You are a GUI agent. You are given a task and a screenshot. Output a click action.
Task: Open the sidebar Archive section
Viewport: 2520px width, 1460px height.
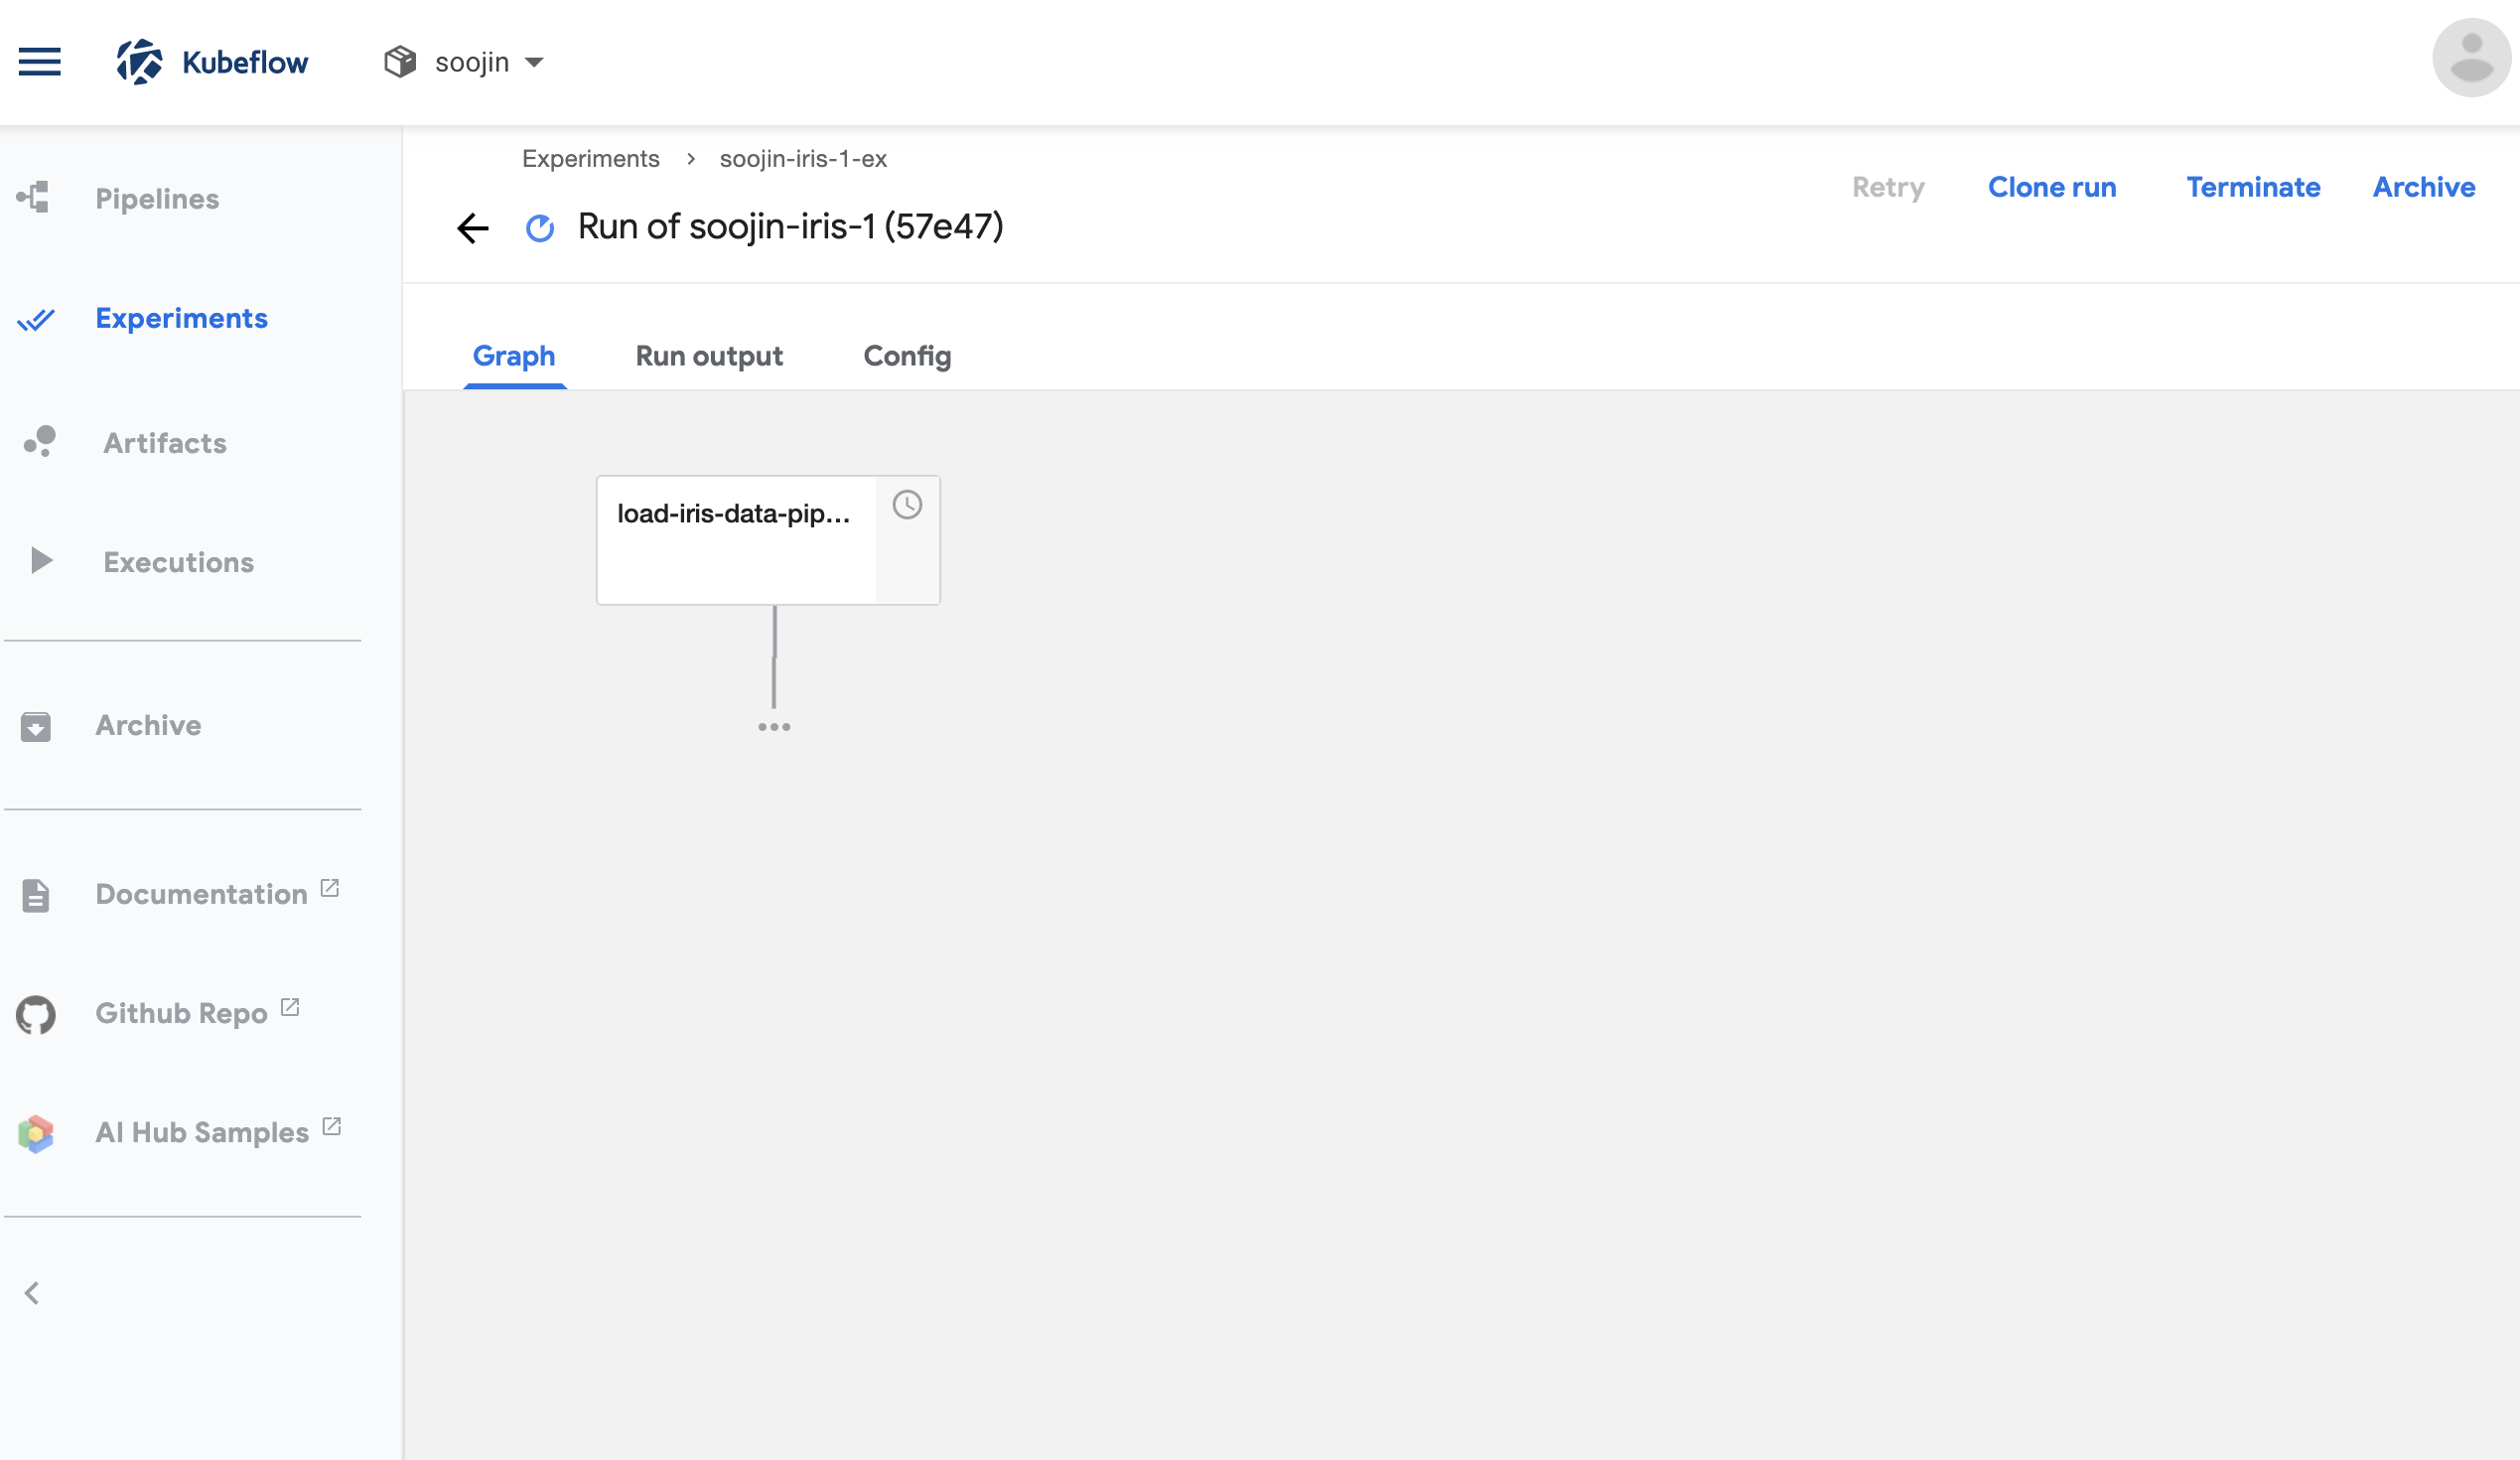[148, 725]
